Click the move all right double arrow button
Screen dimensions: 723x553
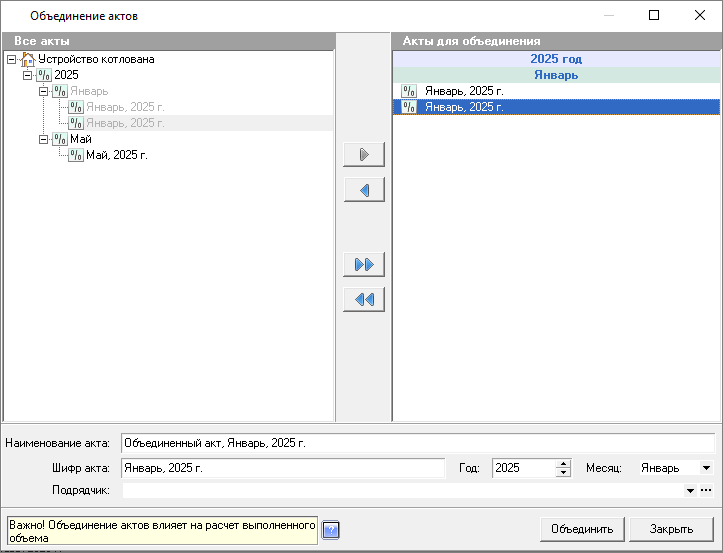tap(364, 265)
